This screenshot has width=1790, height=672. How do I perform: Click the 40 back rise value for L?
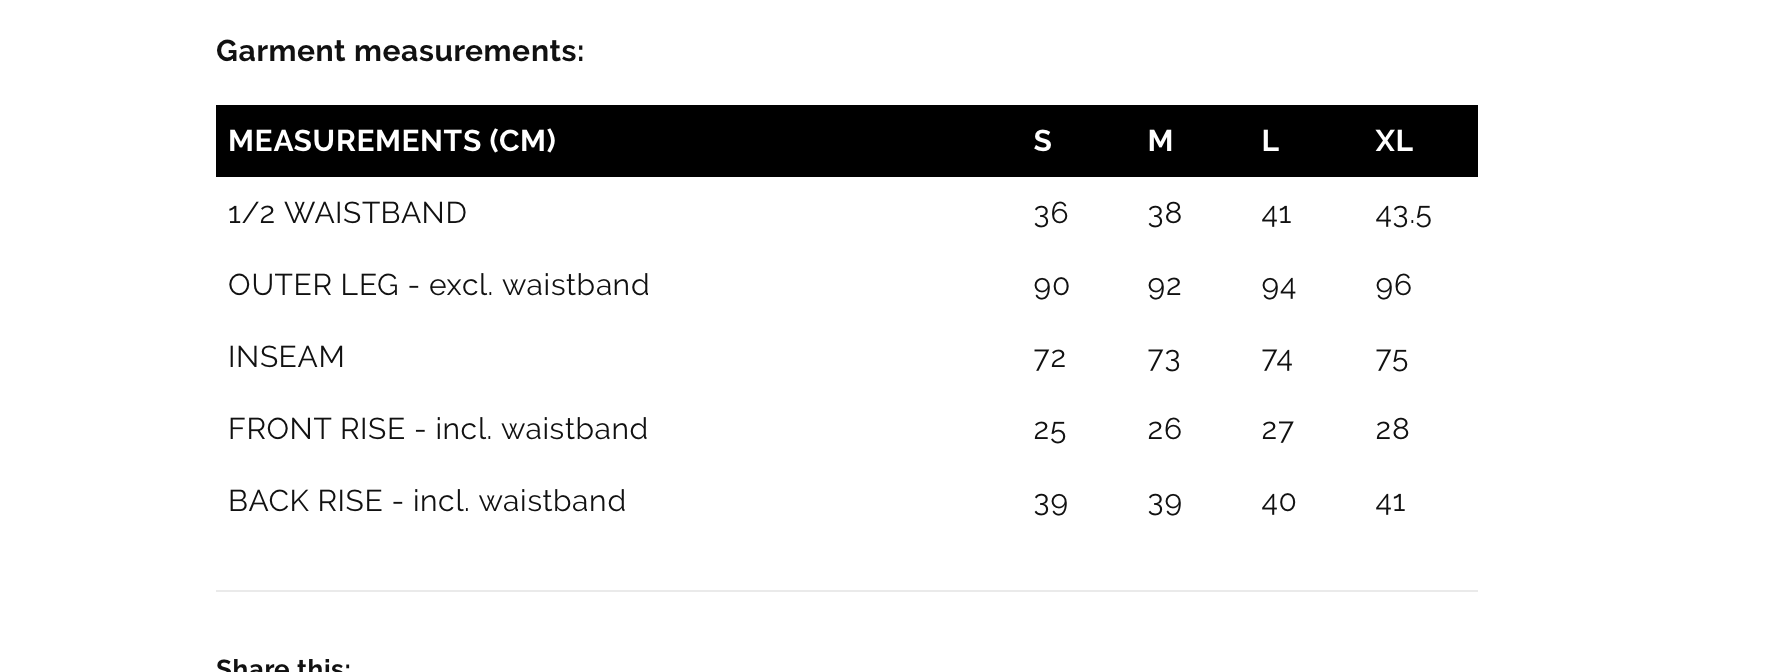coord(1279,501)
